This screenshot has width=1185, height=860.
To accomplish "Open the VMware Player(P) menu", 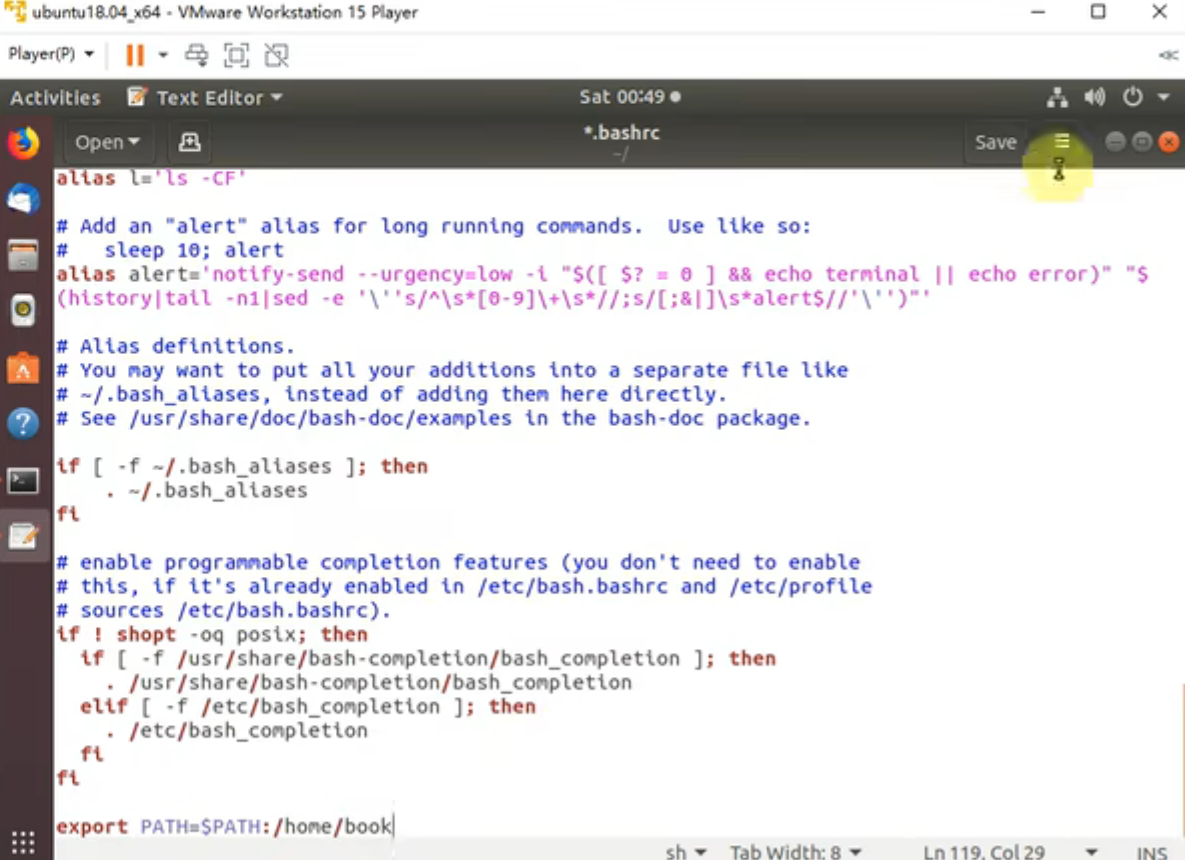I will (51, 54).
